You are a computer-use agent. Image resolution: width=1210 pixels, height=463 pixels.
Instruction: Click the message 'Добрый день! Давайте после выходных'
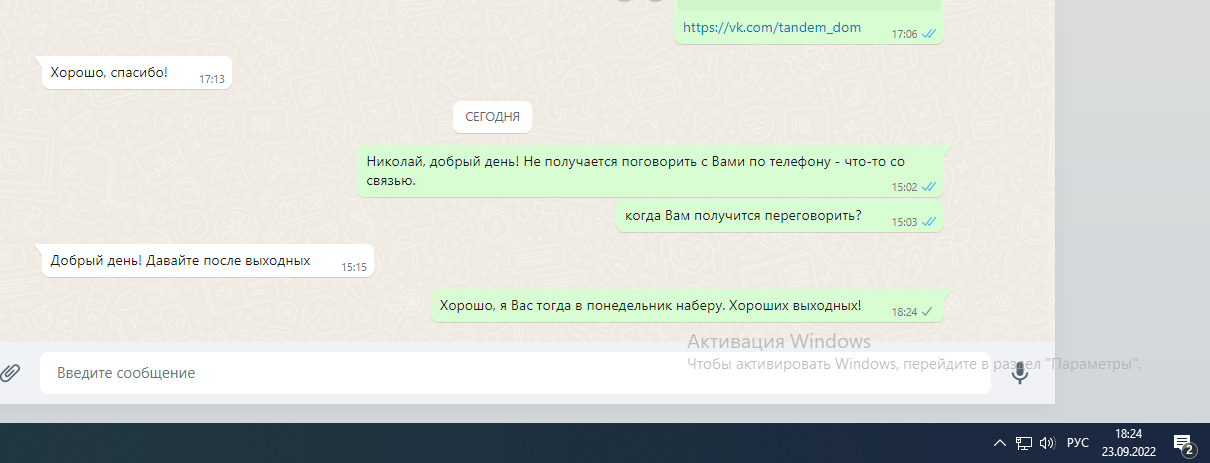[181, 261]
